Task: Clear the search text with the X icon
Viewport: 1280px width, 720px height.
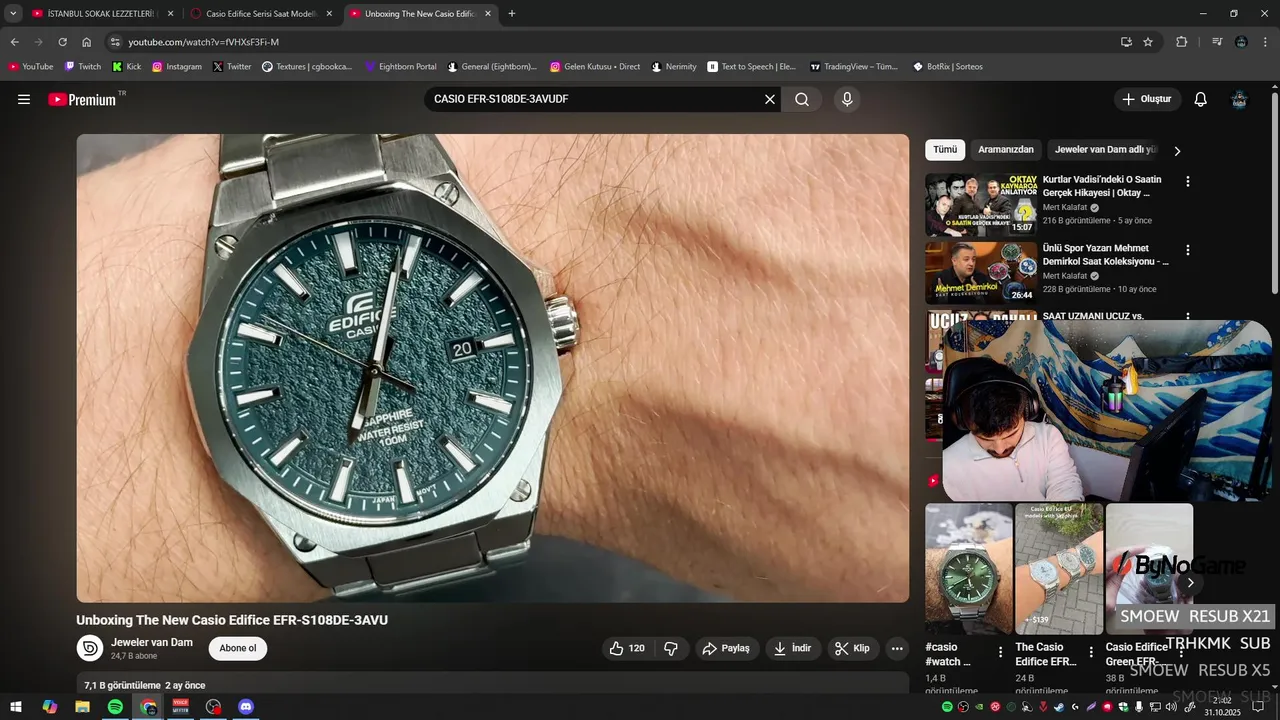Action: [770, 99]
